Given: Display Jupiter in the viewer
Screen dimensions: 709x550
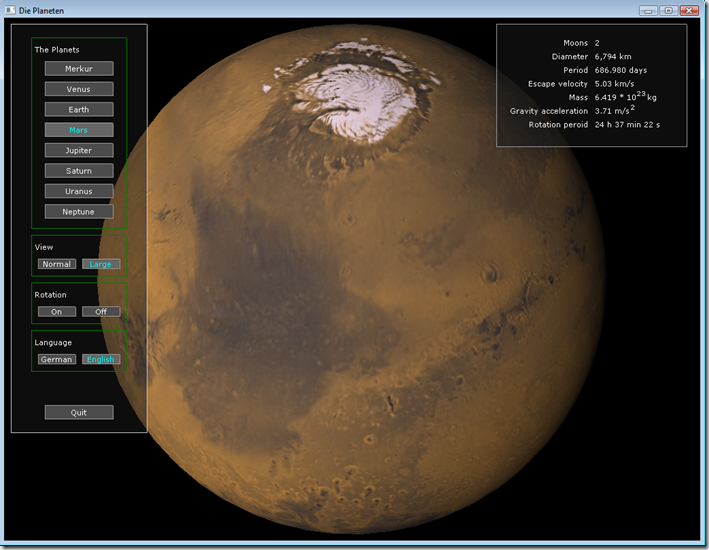Looking at the screenshot, I should 79,151.
